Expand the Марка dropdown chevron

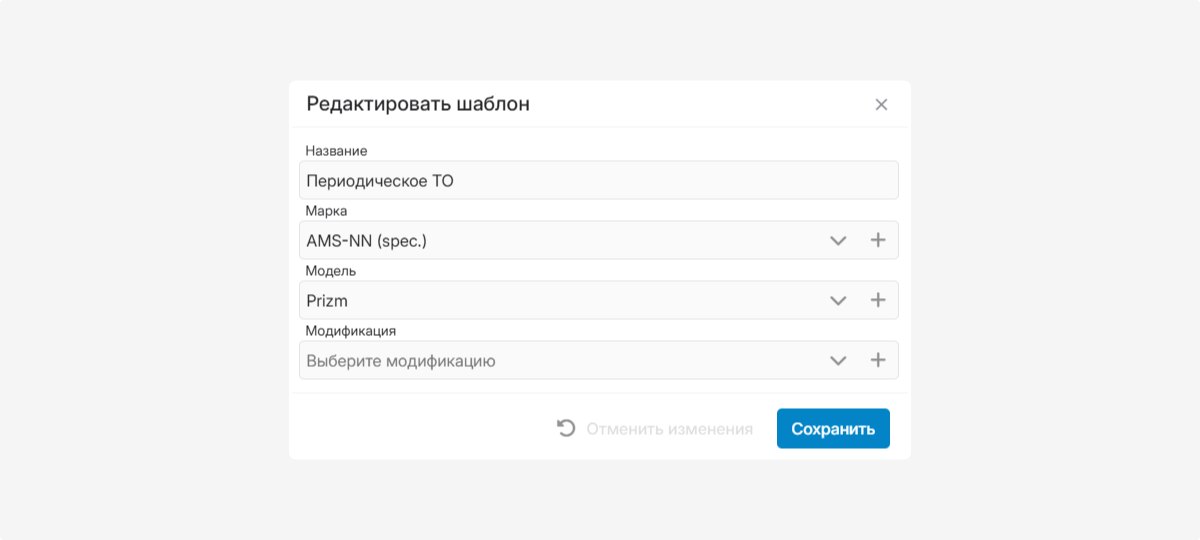[x=838, y=241]
